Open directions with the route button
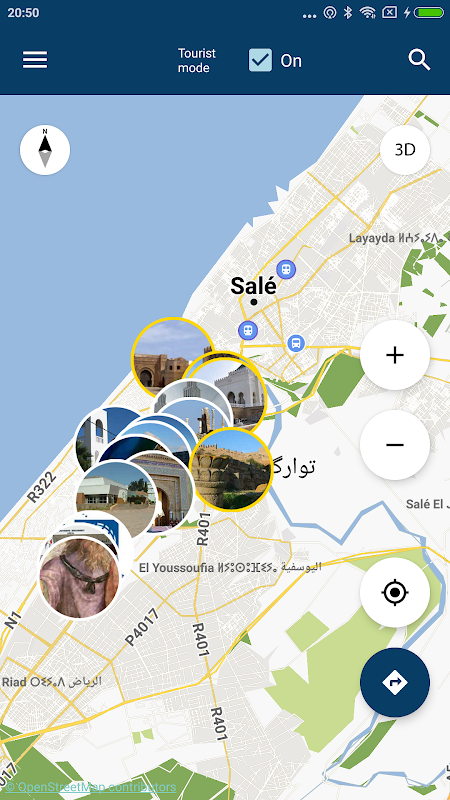450x800 pixels. [395, 683]
